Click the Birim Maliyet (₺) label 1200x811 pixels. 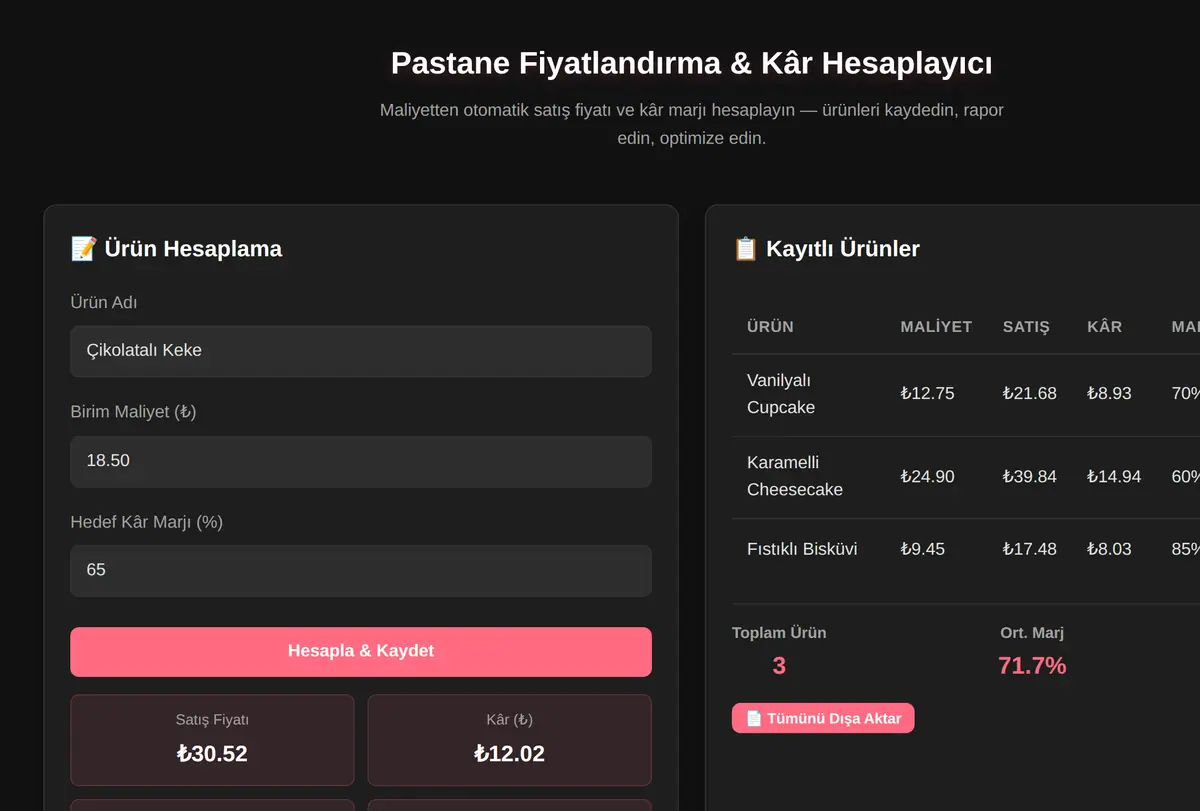tap(133, 412)
